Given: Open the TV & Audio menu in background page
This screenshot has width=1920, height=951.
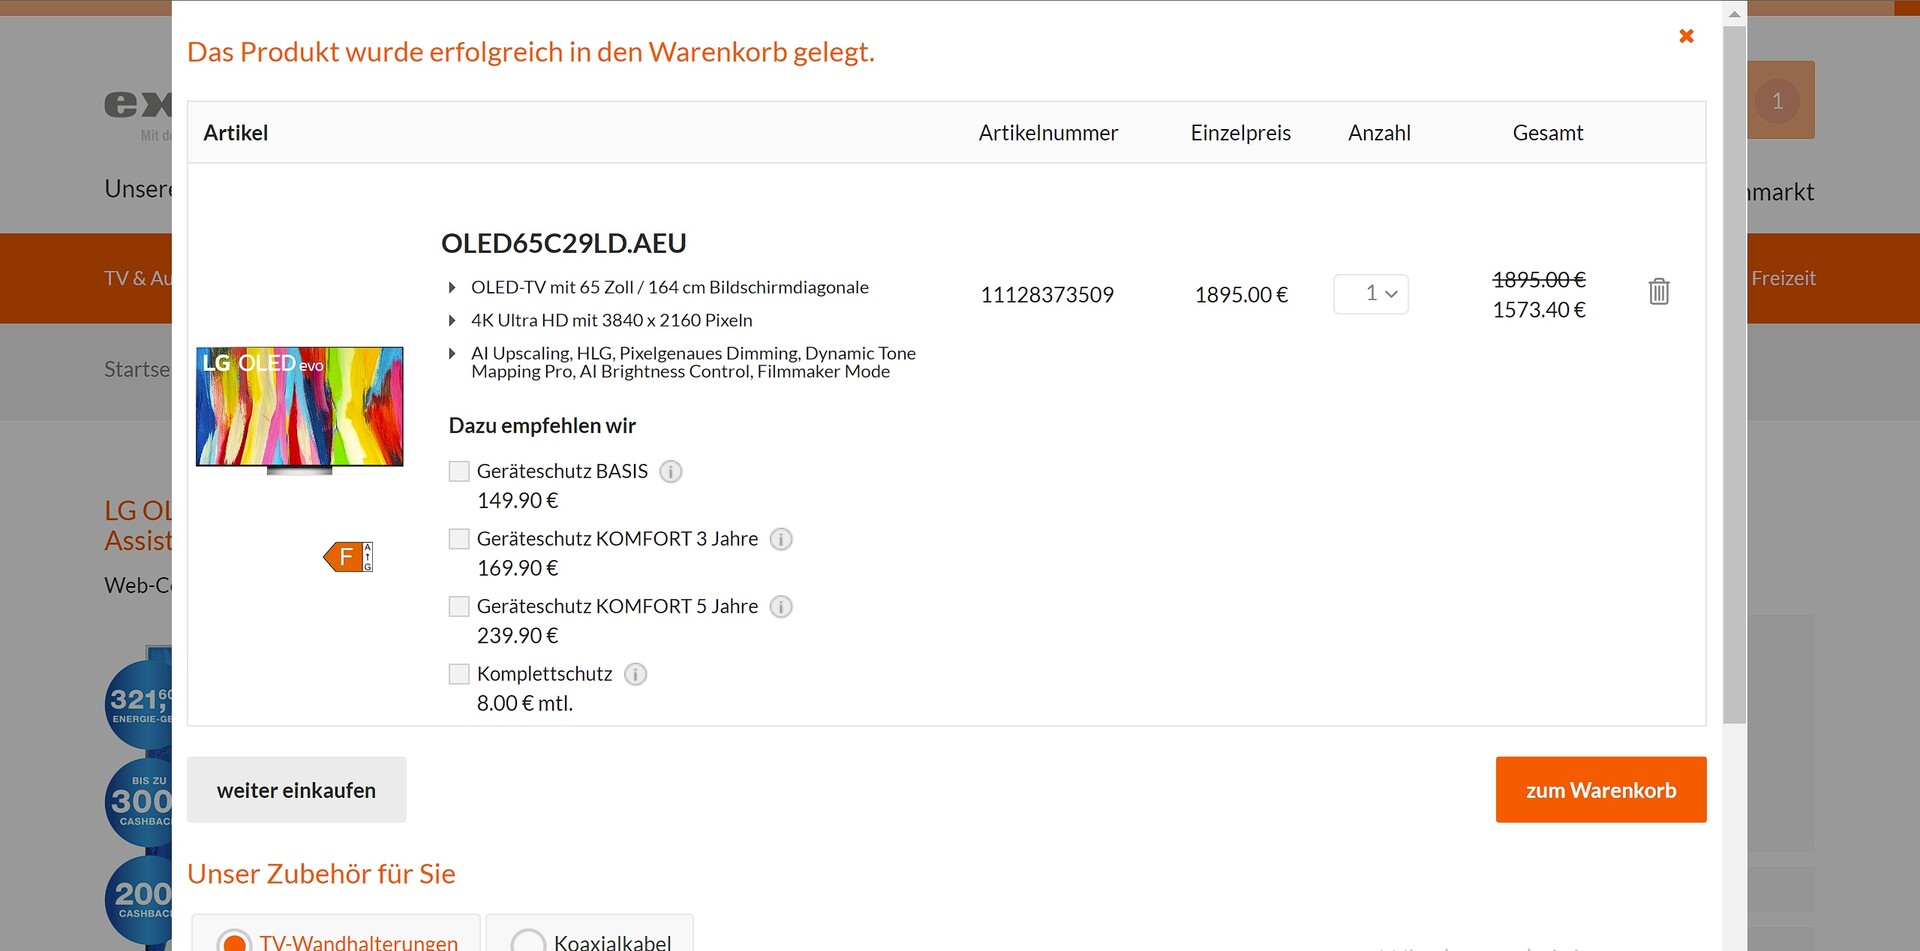Looking at the screenshot, I should click(x=138, y=278).
